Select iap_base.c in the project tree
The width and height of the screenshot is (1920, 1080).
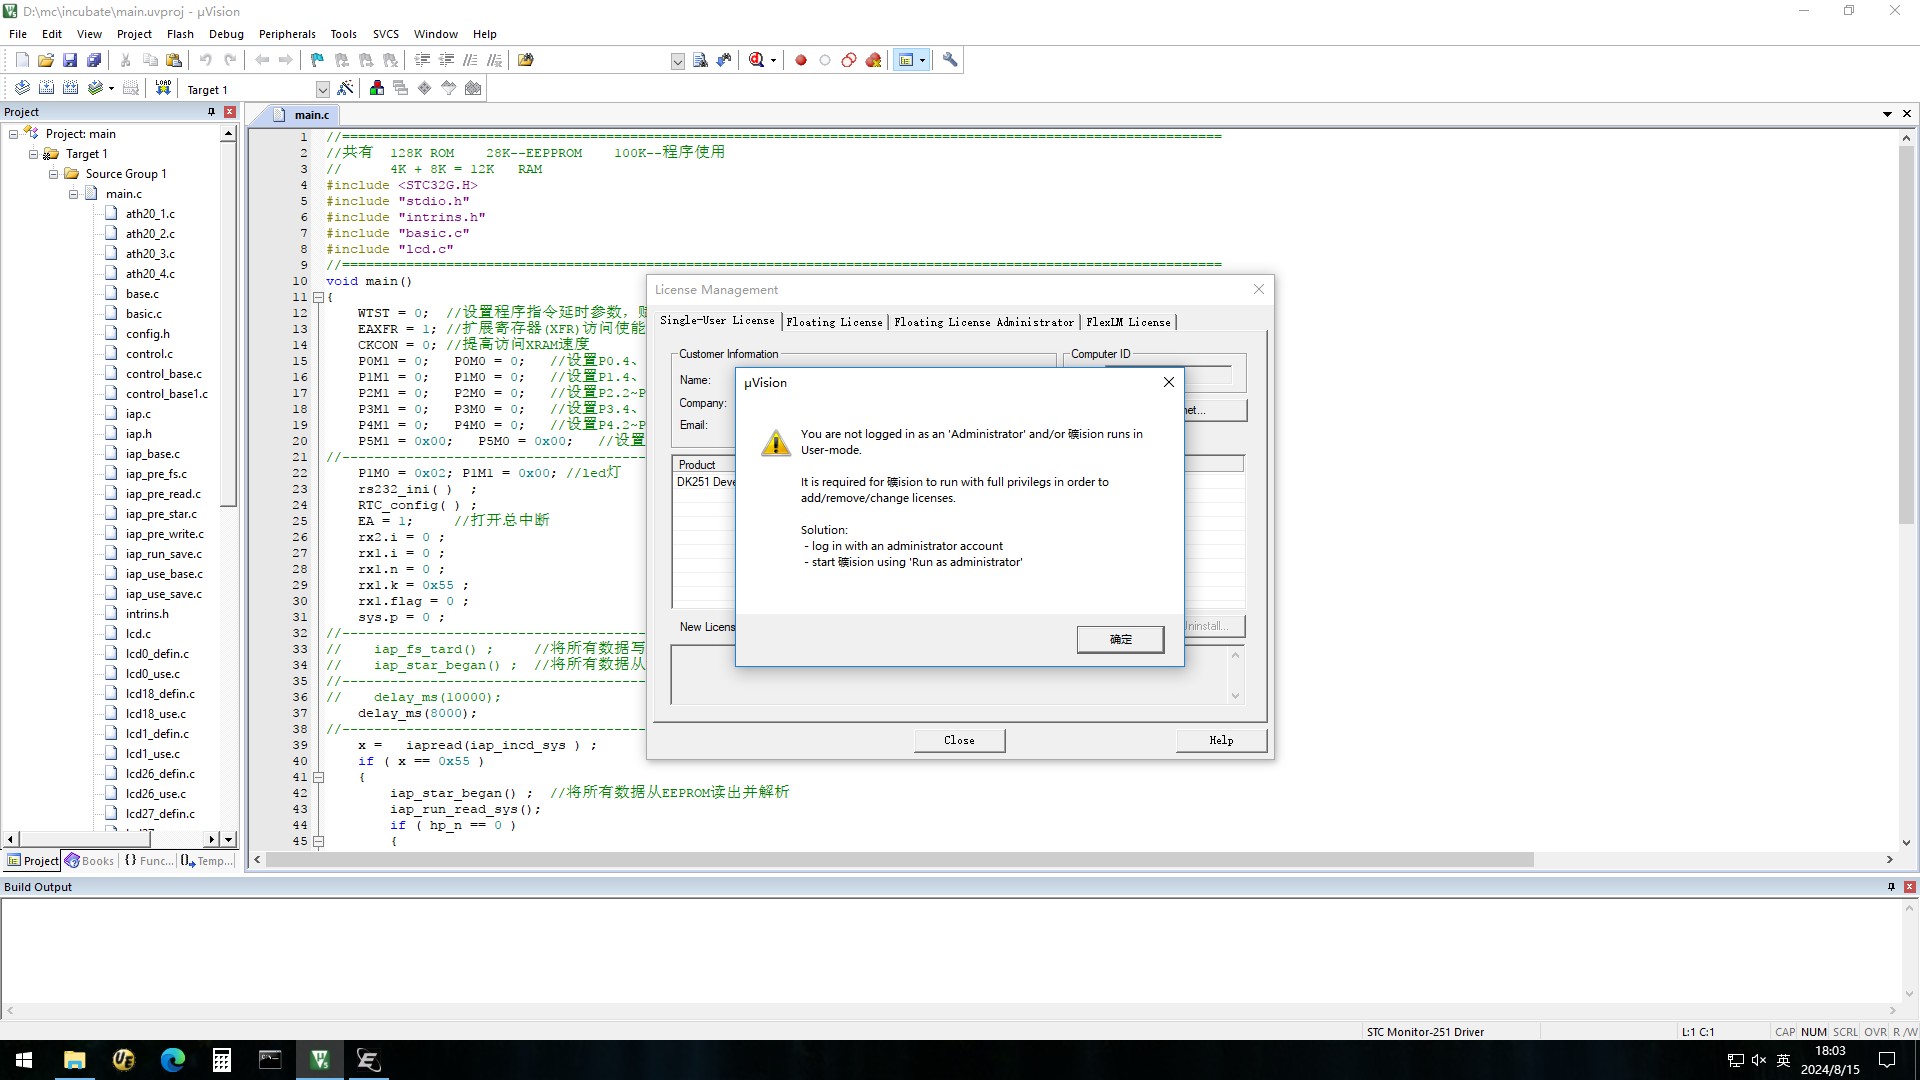click(x=153, y=454)
